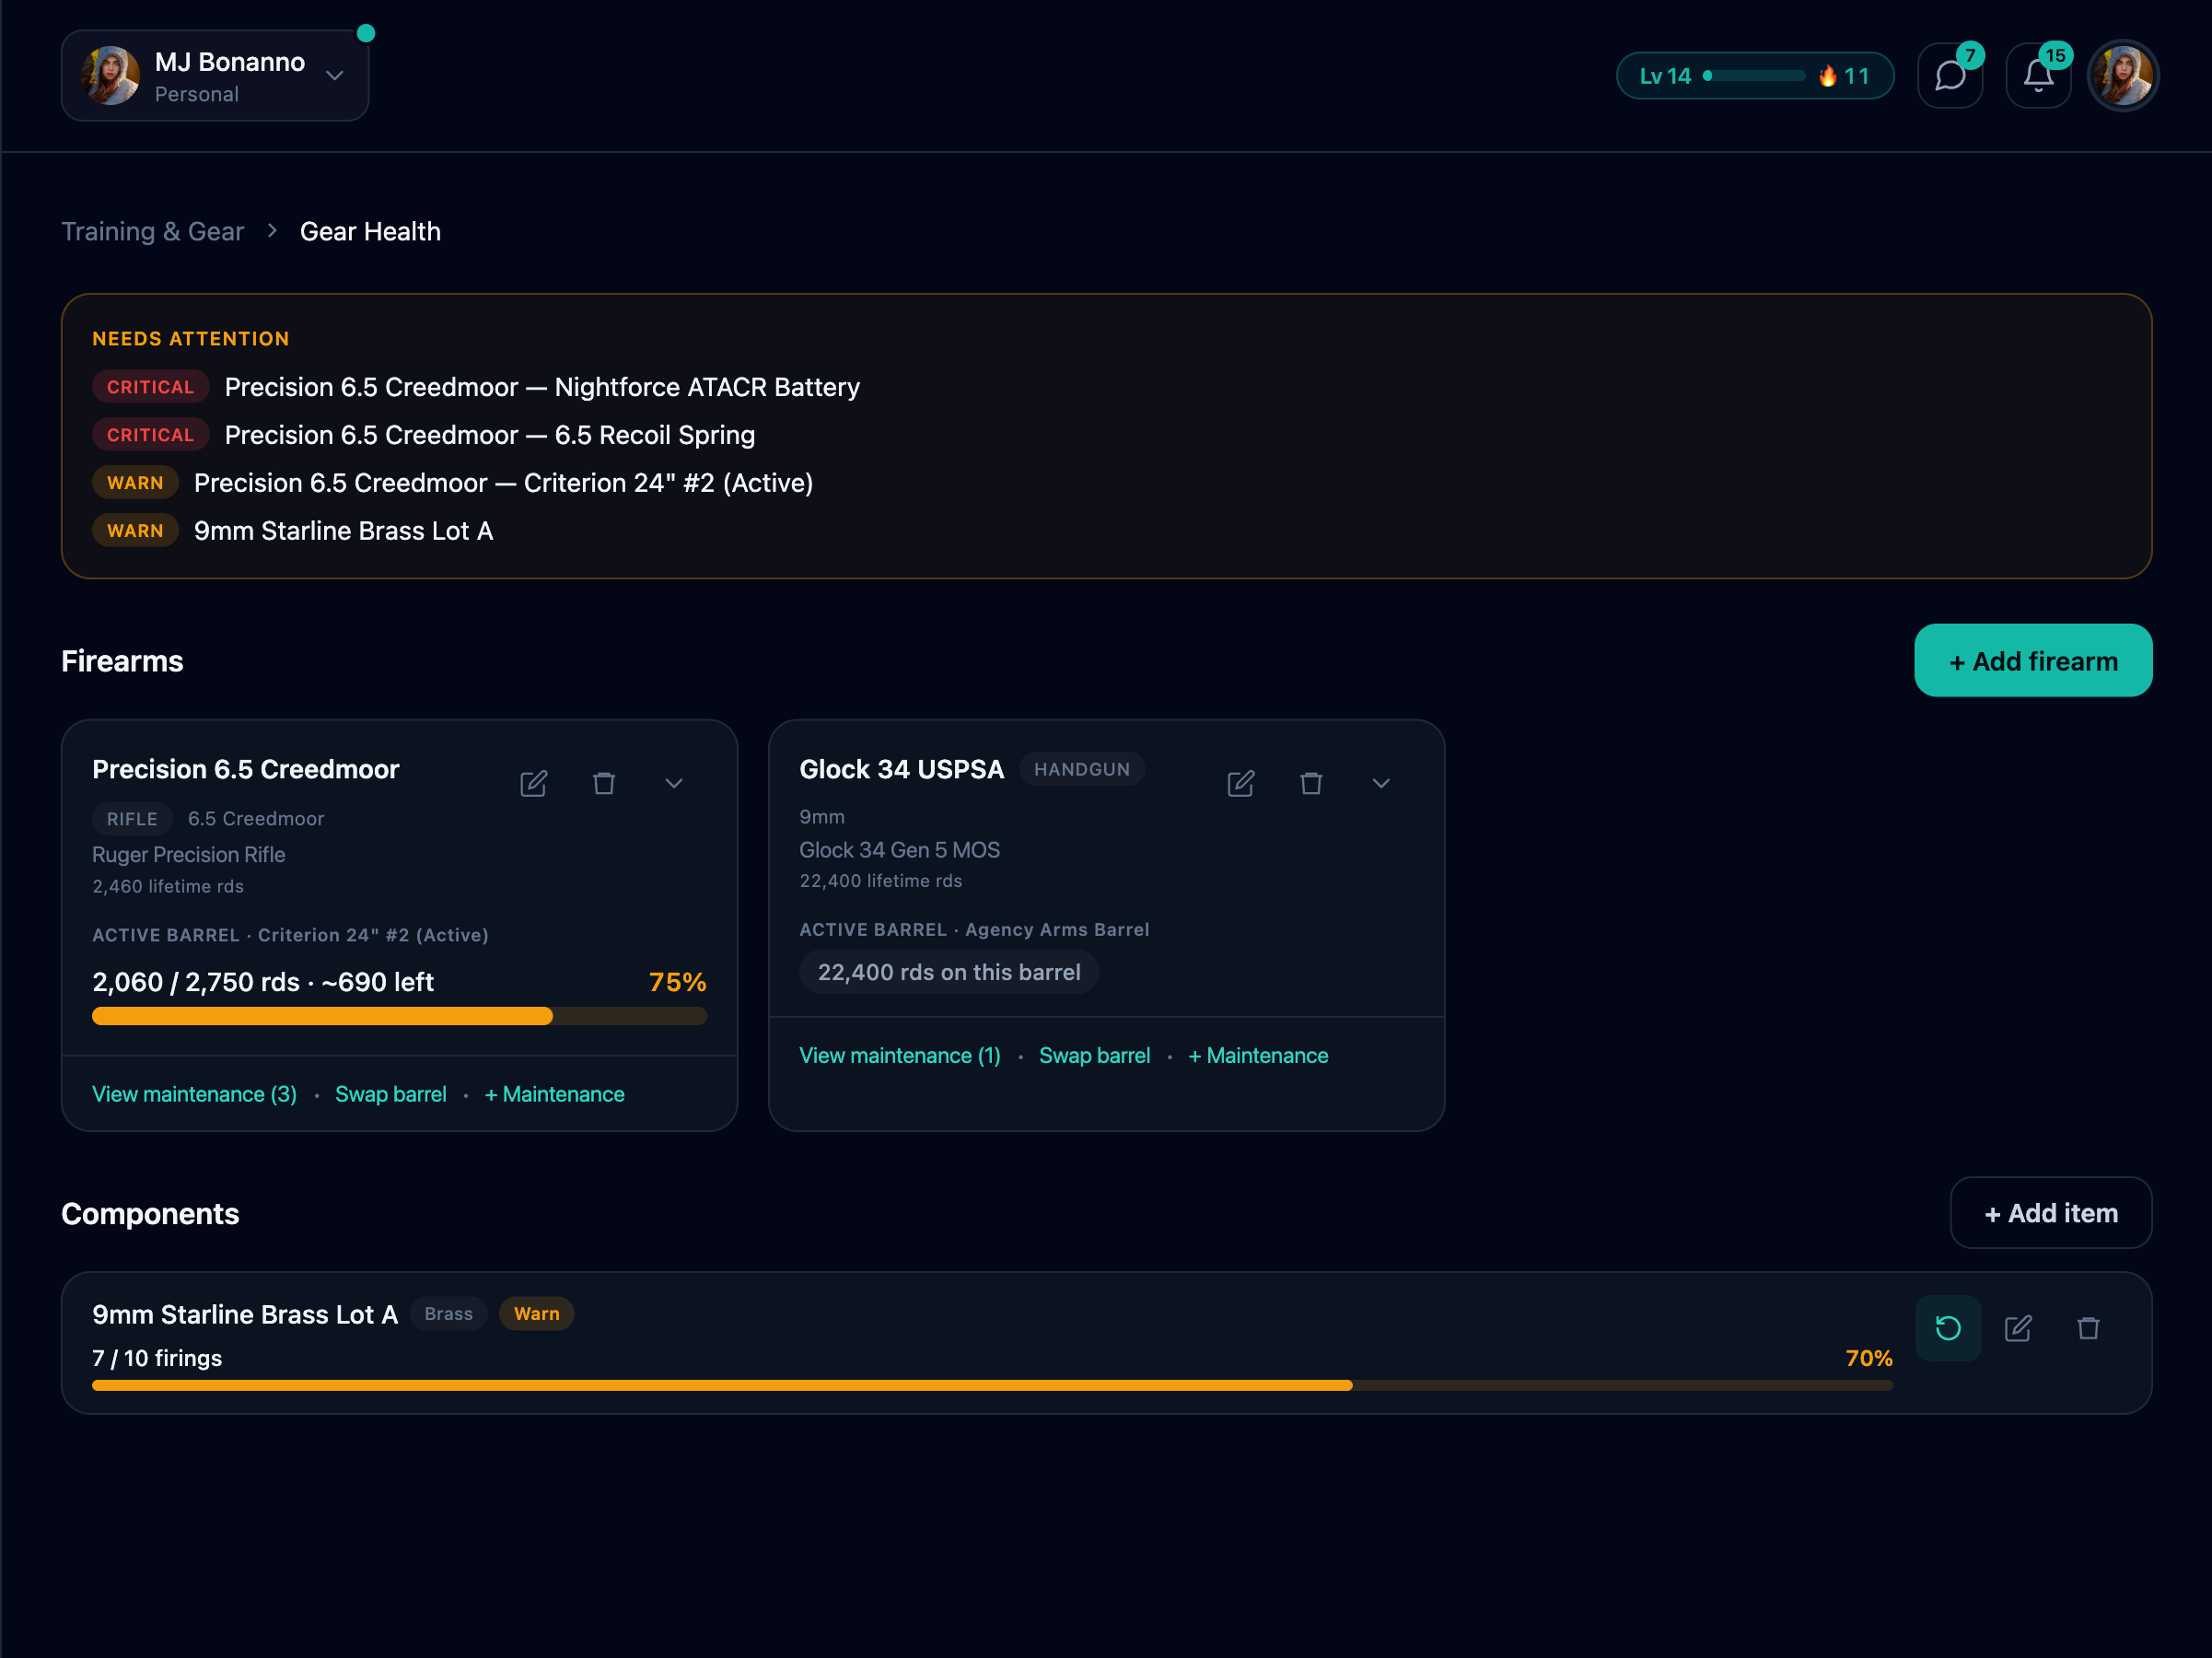The width and height of the screenshot is (2212, 1658).
Task: Click the MJ Bonanno avatar thumbnail
Action: point(110,76)
